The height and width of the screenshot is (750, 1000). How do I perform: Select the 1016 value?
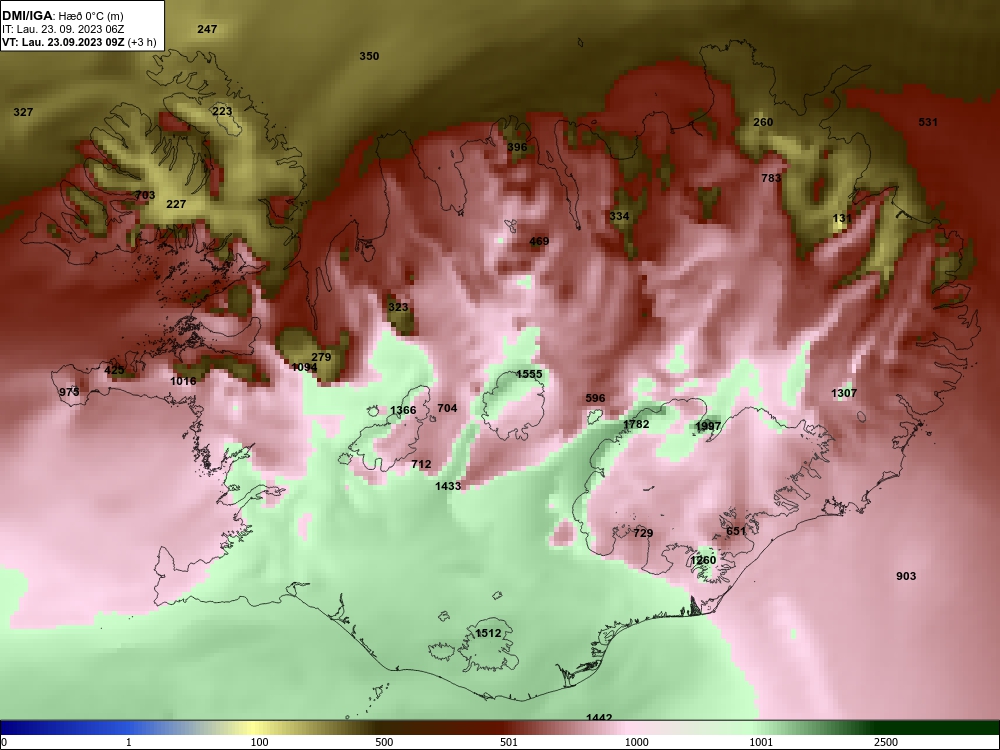[x=183, y=381]
